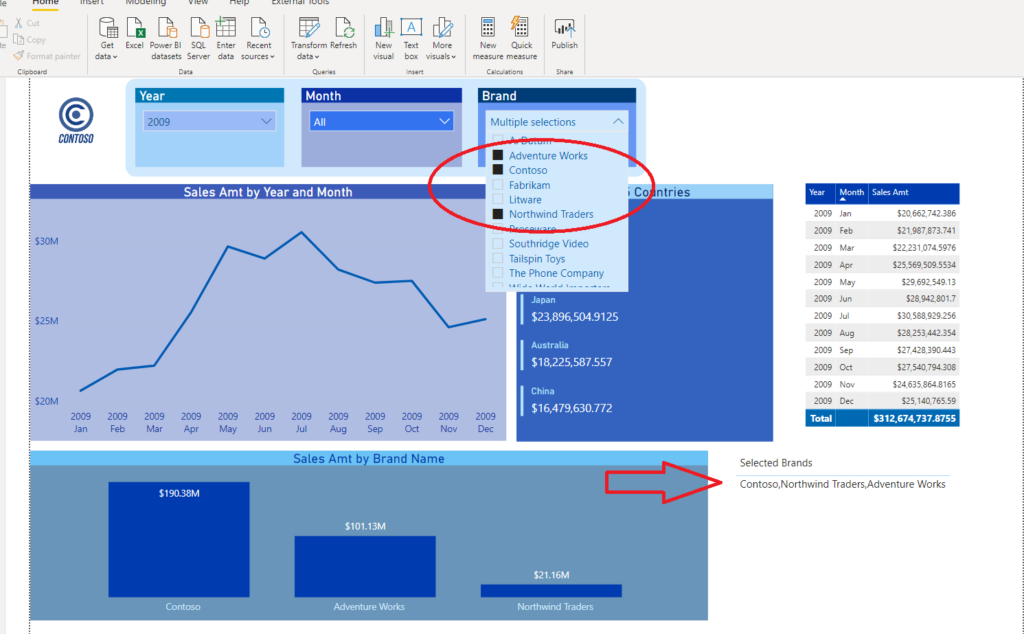Image resolution: width=1024 pixels, height=634 pixels.
Task: Click the $190.38M data label
Action: coord(179,493)
